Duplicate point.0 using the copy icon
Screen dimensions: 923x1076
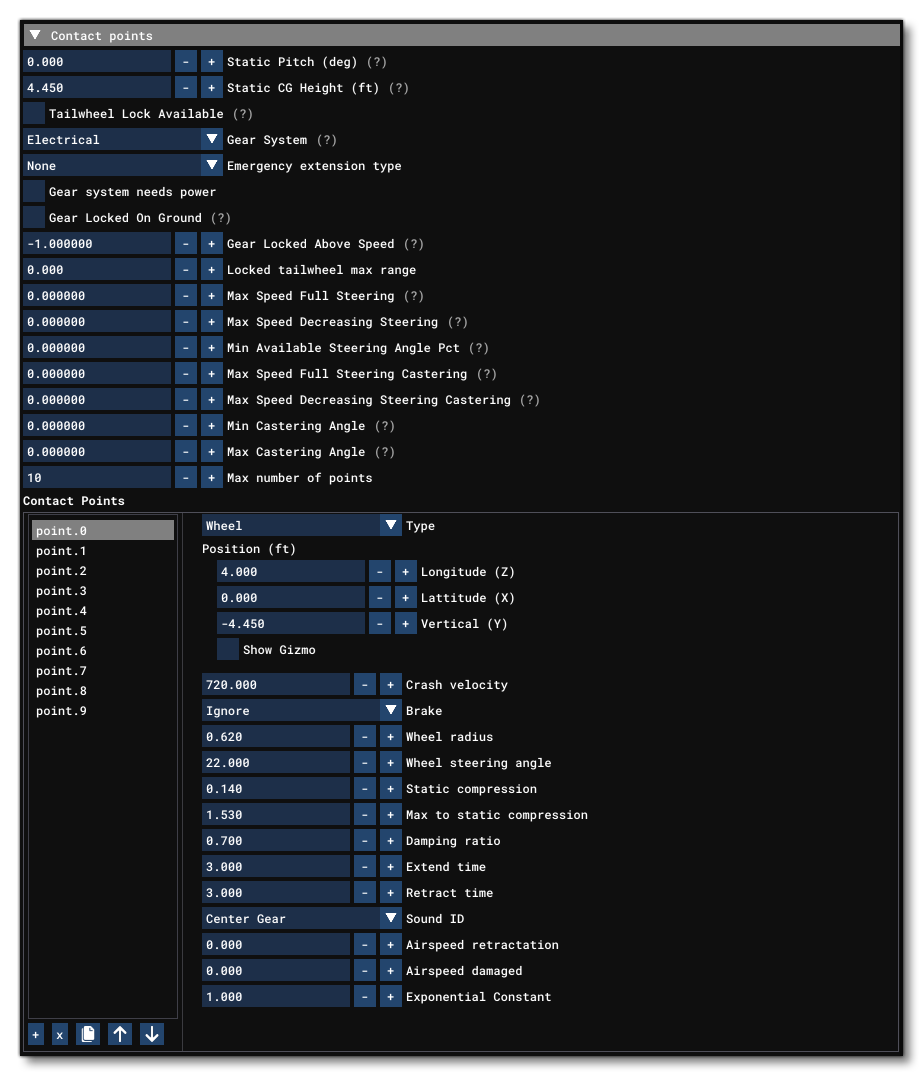(87, 1034)
